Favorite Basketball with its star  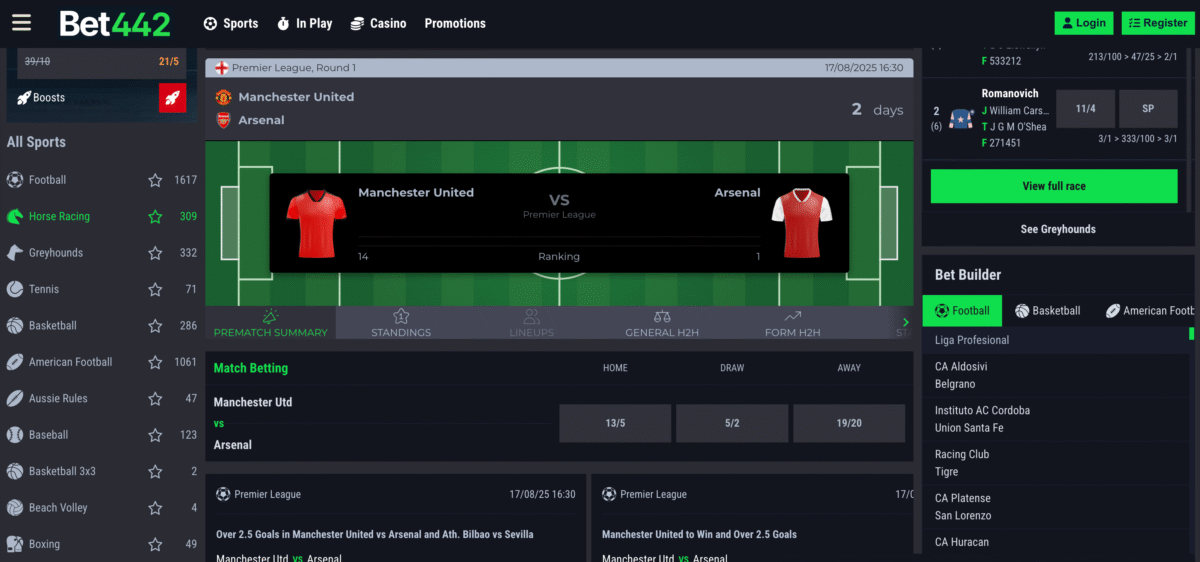coord(155,325)
